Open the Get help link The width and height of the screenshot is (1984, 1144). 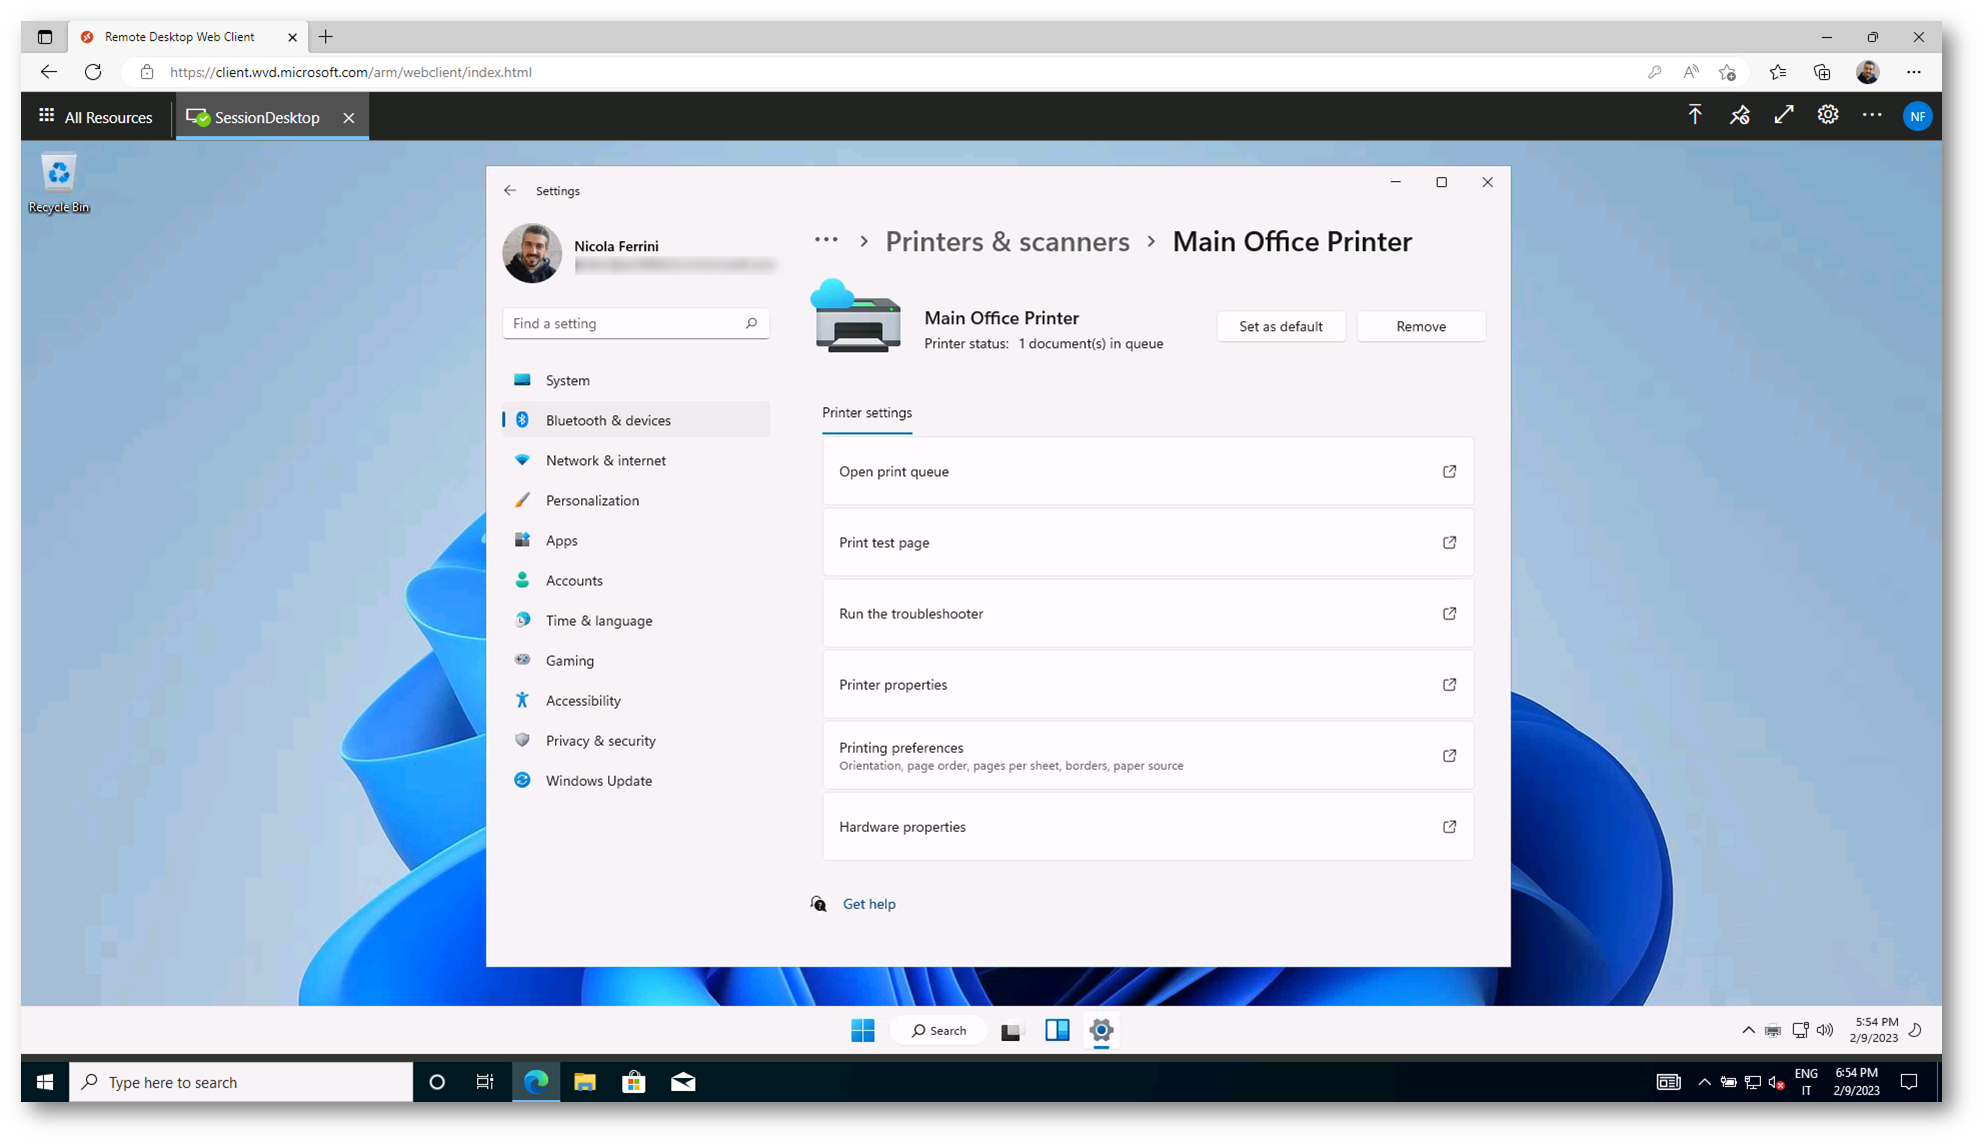(x=868, y=903)
